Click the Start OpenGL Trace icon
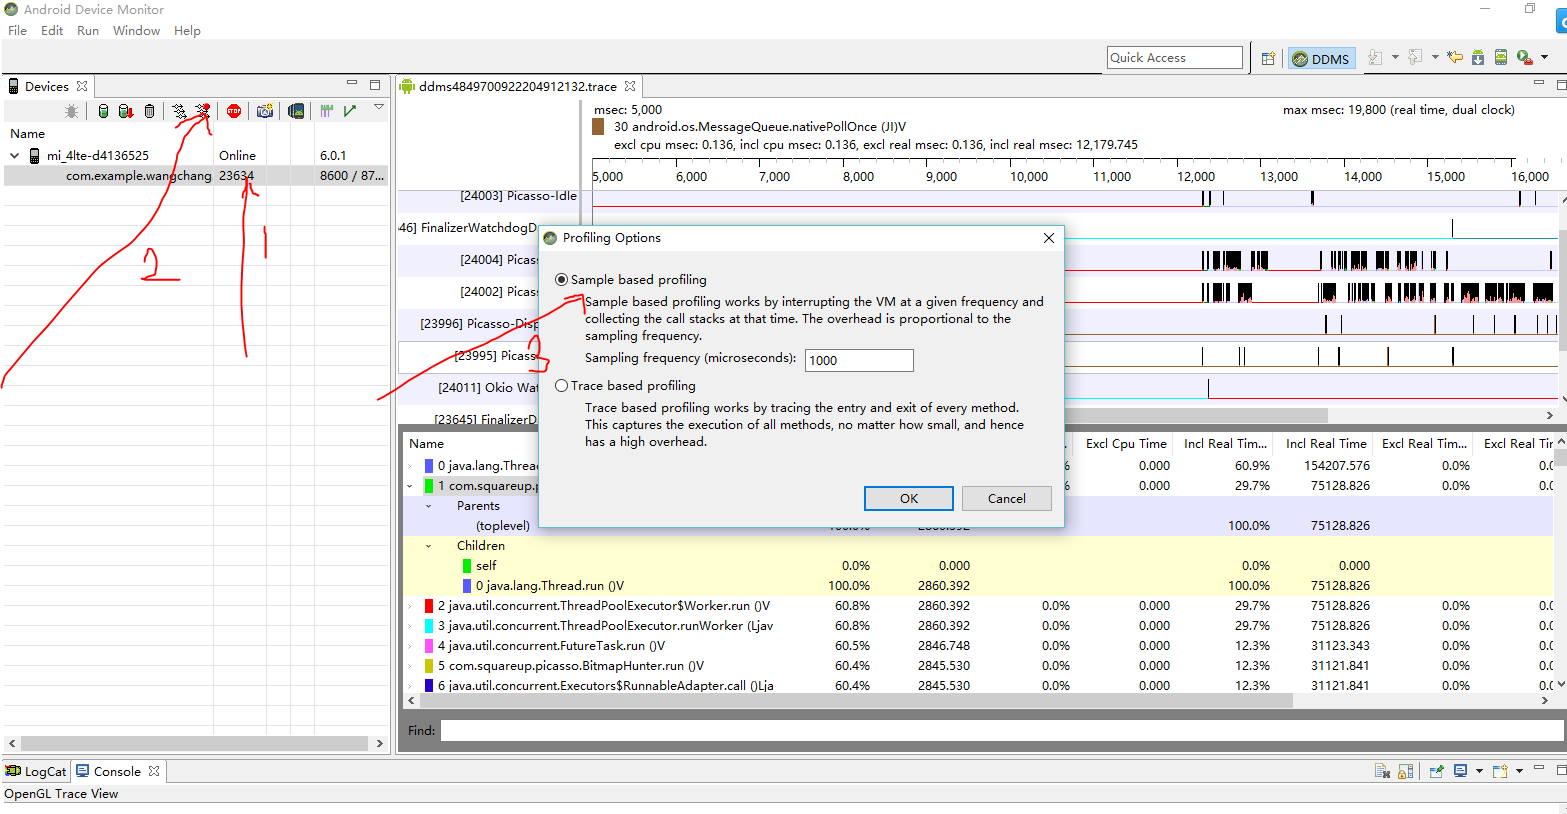This screenshot has width=1567, height=814. pyautogui.click(x=350, y=111)
